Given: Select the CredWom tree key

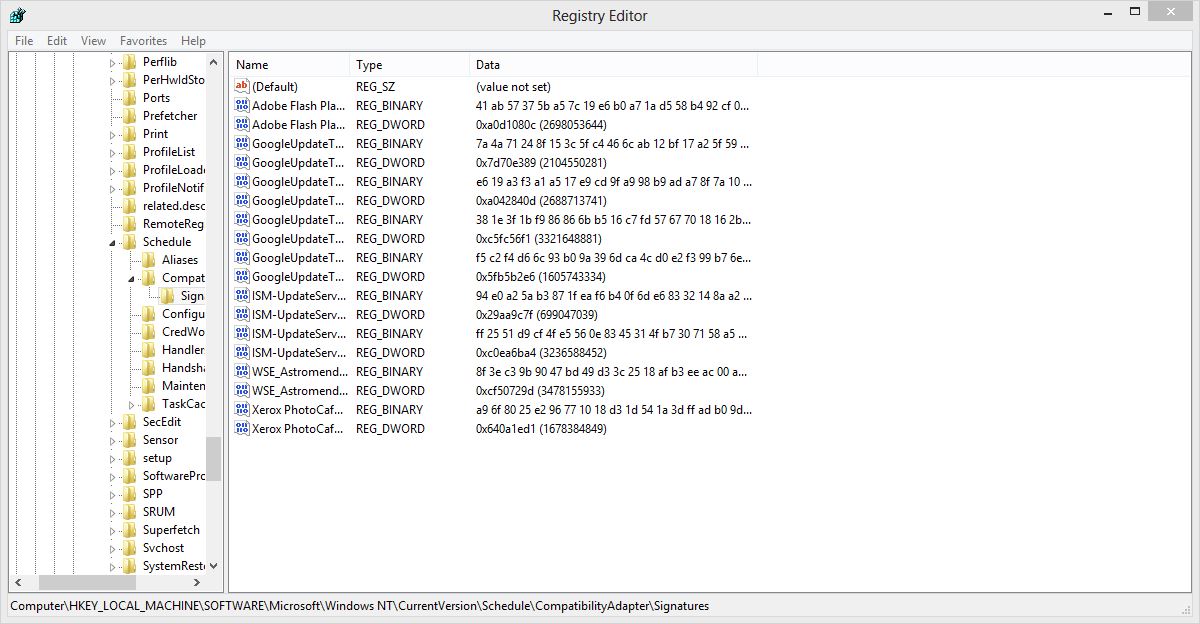Looking at the screenshot, I should pyautogui.click(x=183, y=332).
